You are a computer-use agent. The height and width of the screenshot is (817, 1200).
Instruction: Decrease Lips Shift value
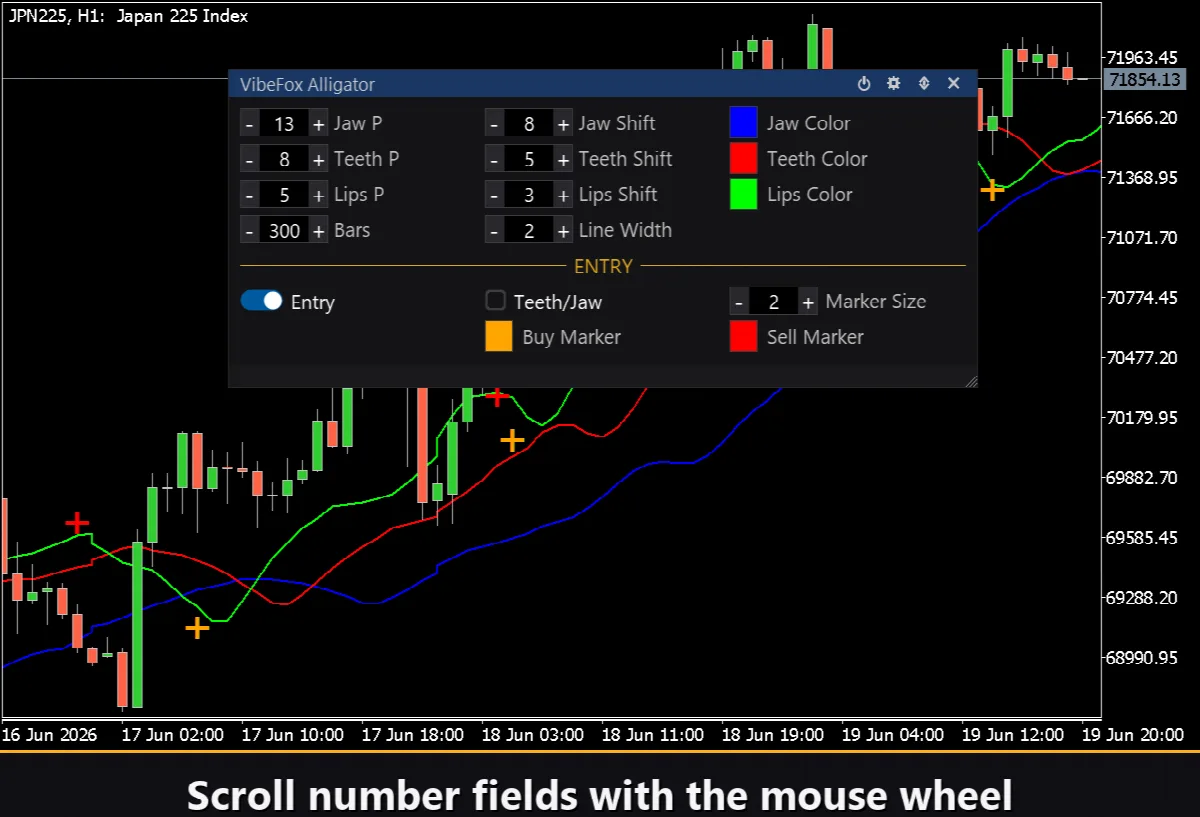pos(494,195)
